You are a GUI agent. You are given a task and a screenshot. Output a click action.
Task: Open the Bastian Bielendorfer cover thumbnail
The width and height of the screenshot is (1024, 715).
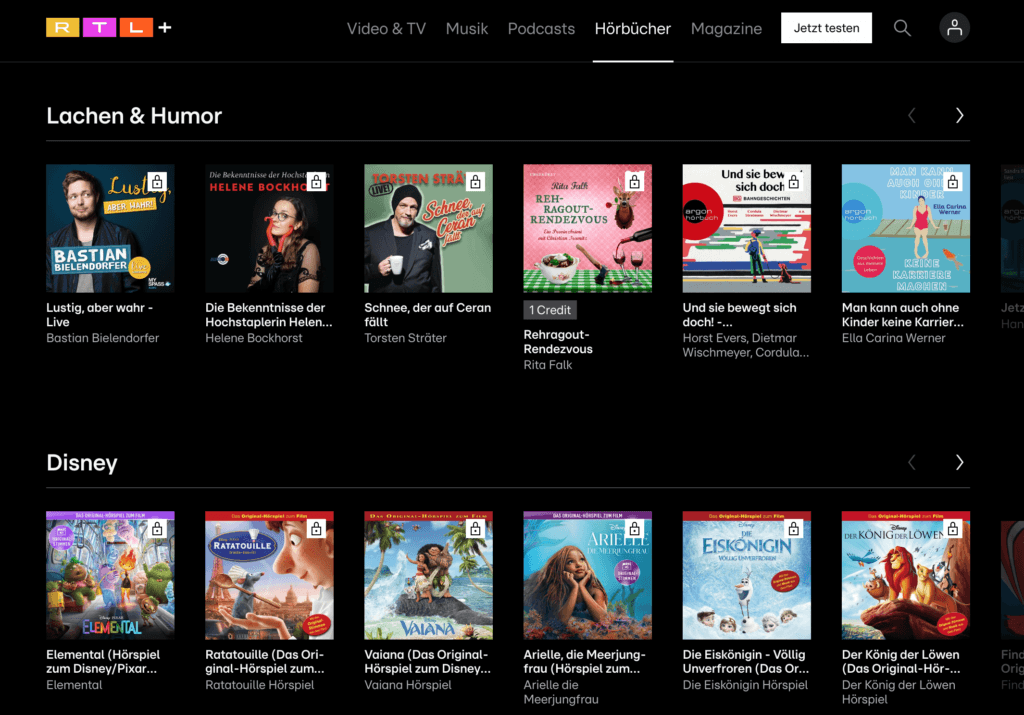tap(110, 229)
